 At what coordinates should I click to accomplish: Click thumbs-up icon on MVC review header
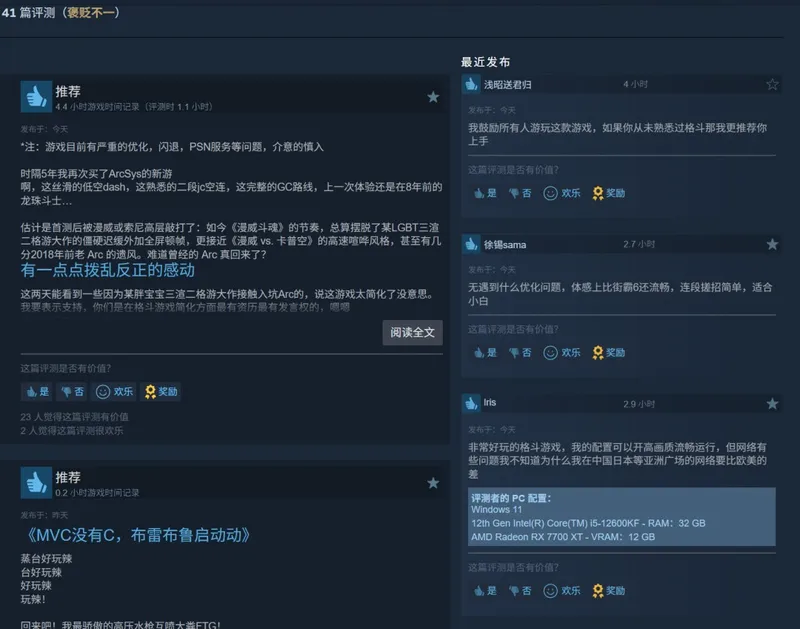(x=36, y=483)
